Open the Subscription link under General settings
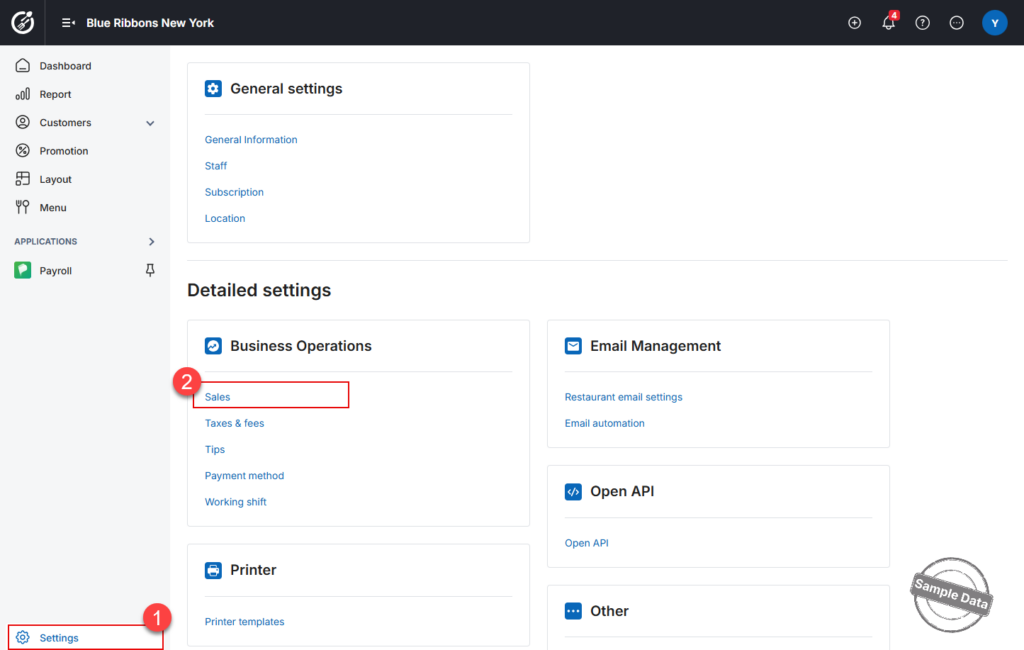 point(234,192)
